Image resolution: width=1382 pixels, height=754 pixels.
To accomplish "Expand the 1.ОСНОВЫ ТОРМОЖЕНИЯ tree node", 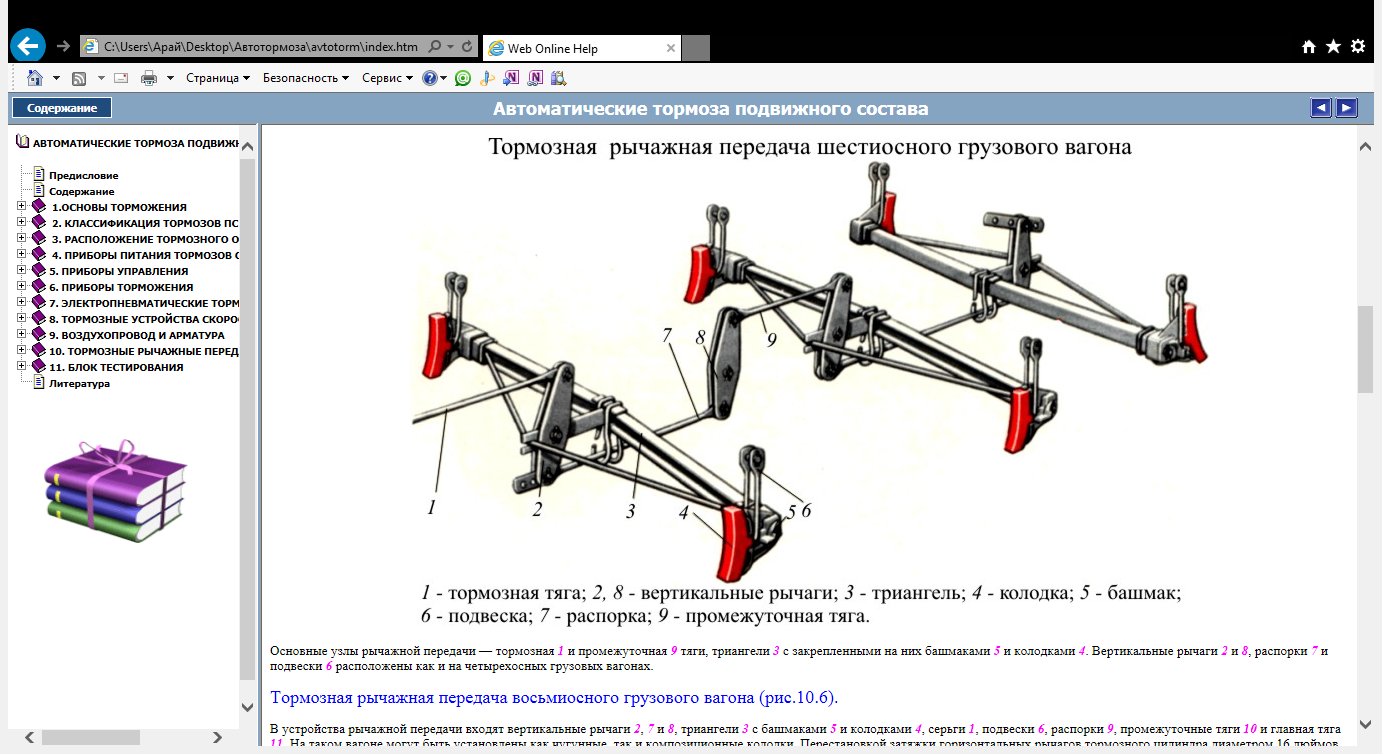I will (x=22, y=207).
